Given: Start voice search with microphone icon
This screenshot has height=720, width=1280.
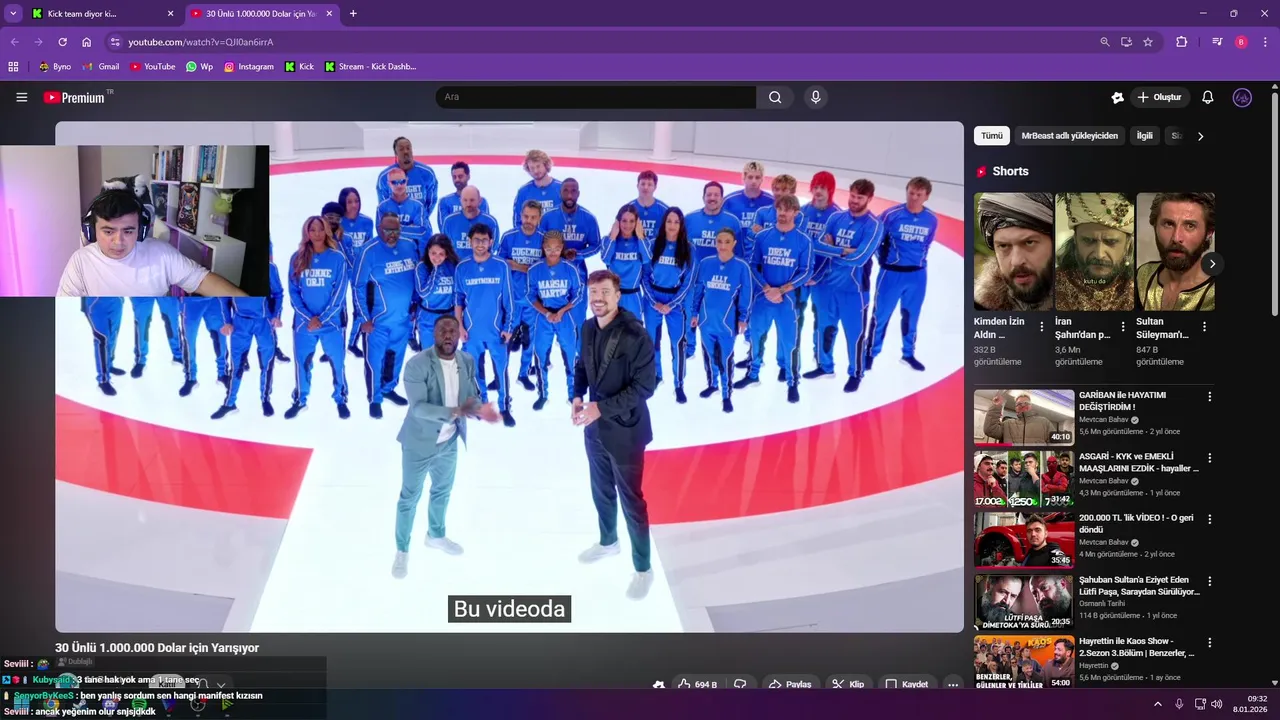Looking at the screenshot, I should 816,97.
